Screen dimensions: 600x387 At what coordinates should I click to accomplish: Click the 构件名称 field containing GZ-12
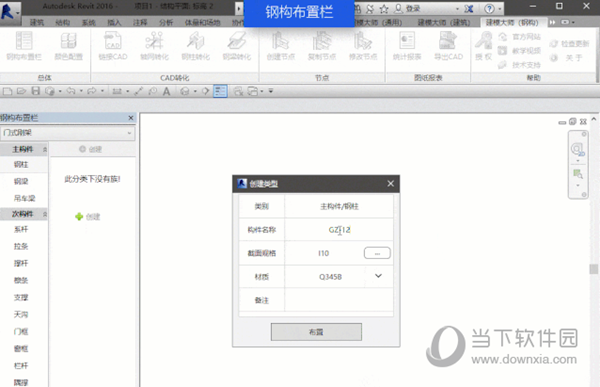[x=339, y=230]
